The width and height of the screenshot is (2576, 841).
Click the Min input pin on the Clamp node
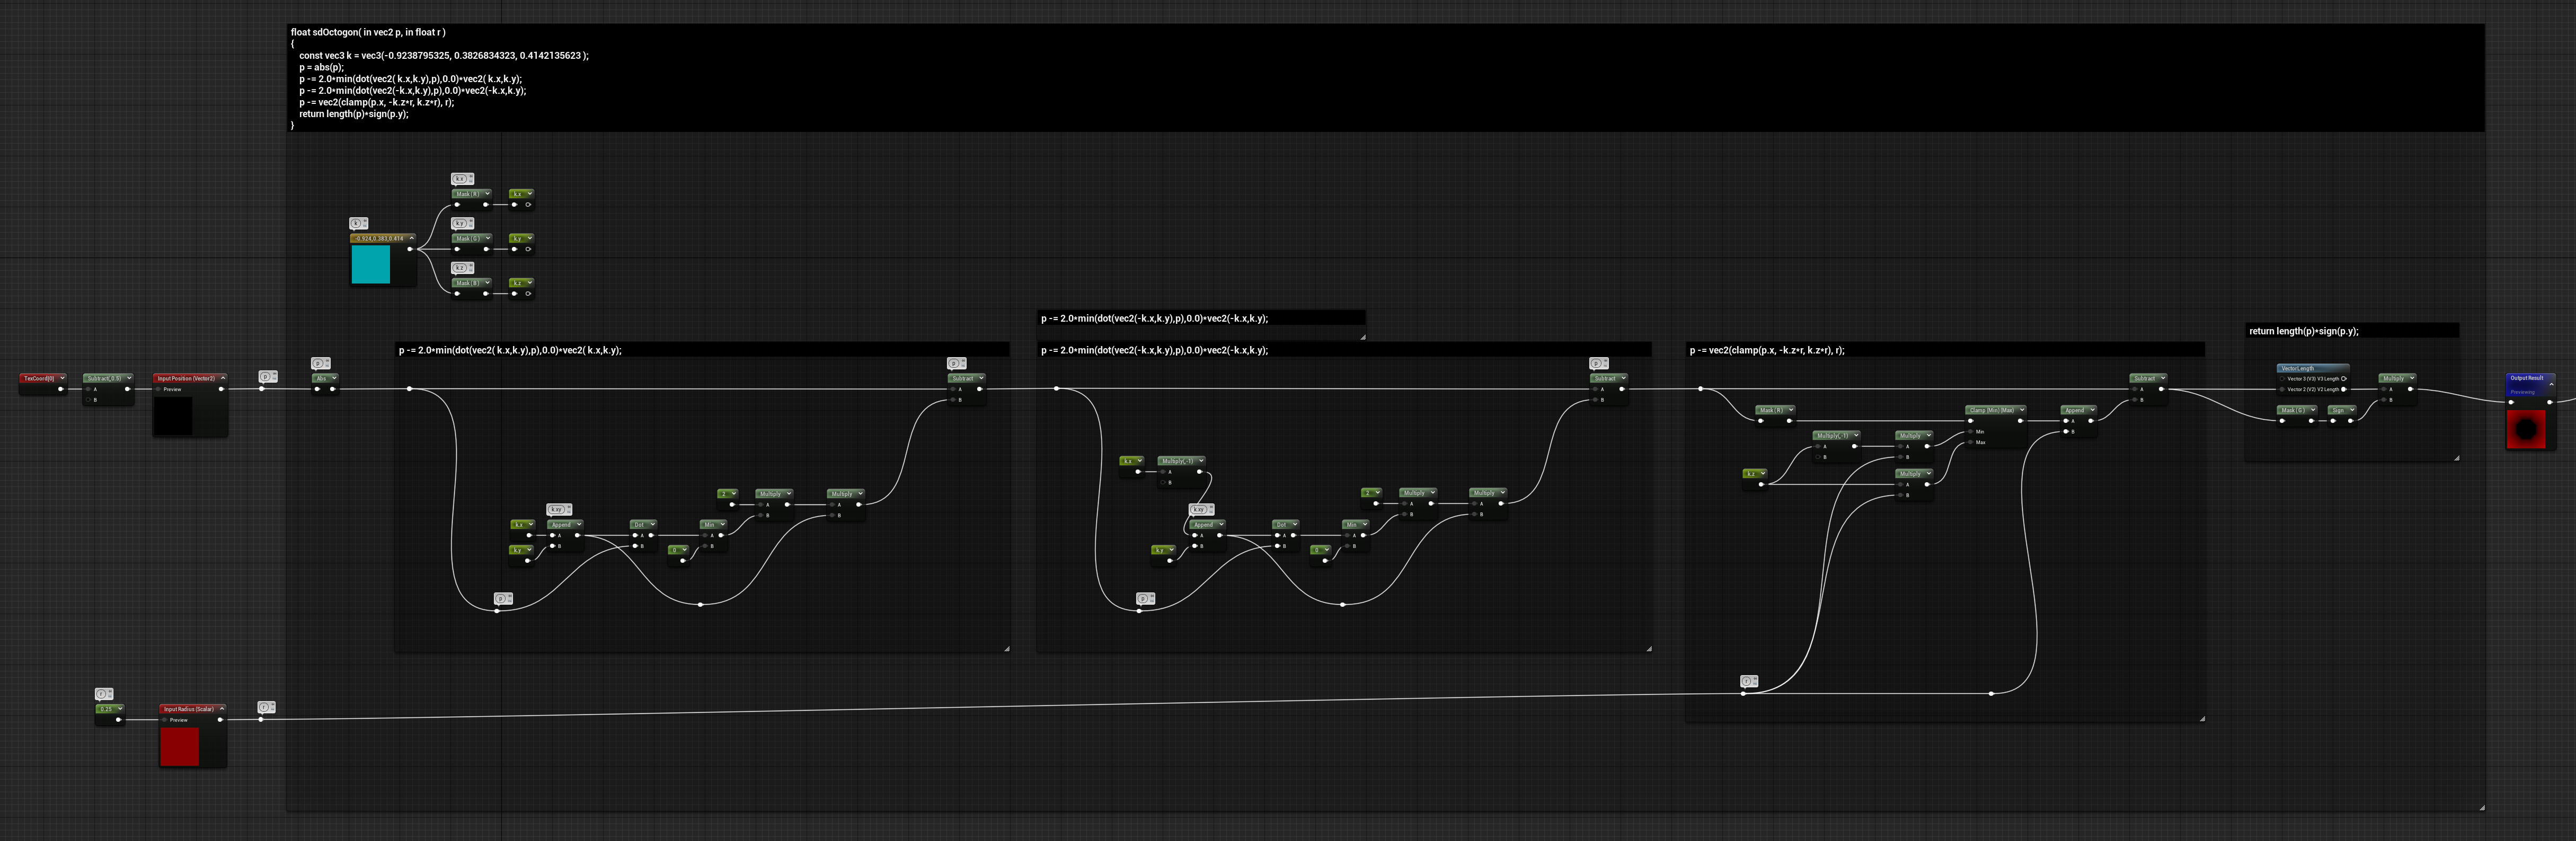pyautogui.click(x=1971, y=431)
